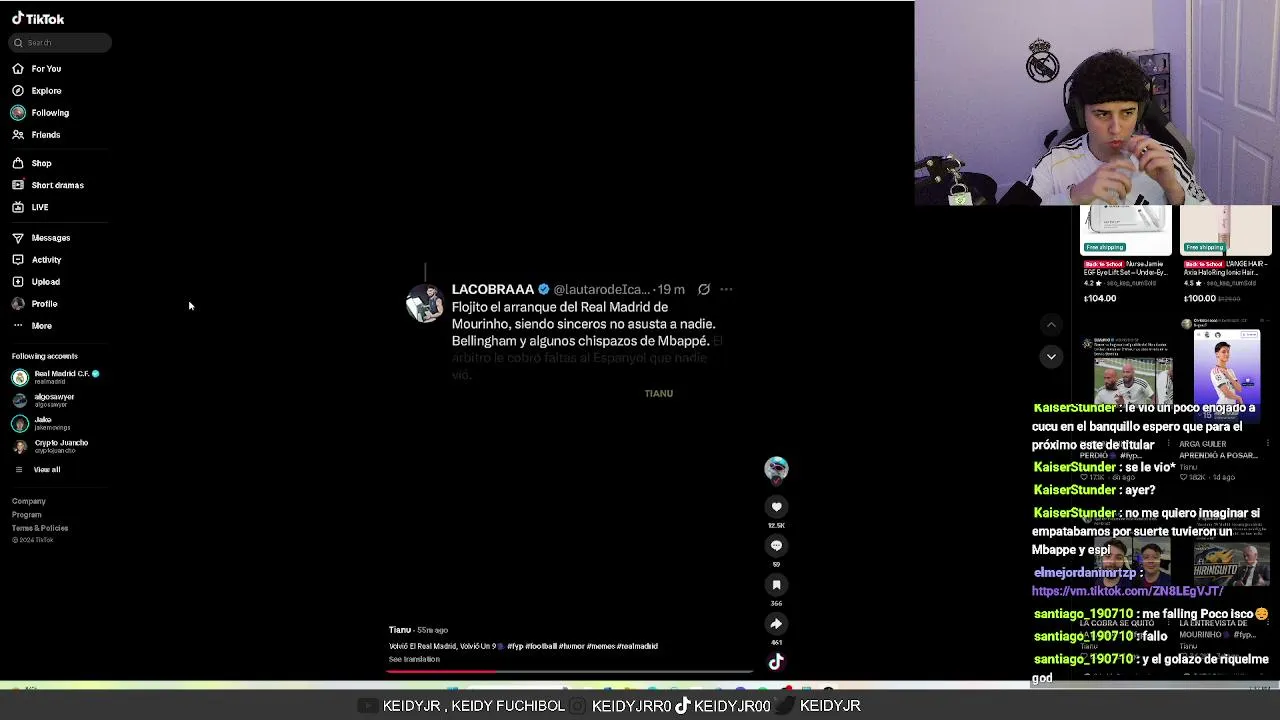
Task: Open the $104.00 Nurse Jamie product card
Action: [1126, 255]
